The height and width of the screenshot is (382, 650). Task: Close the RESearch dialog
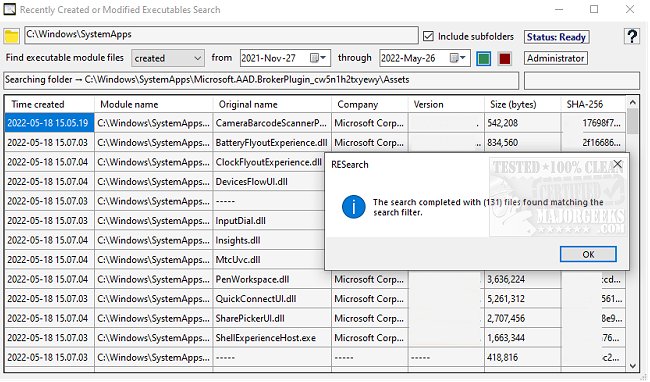point(617,164)
